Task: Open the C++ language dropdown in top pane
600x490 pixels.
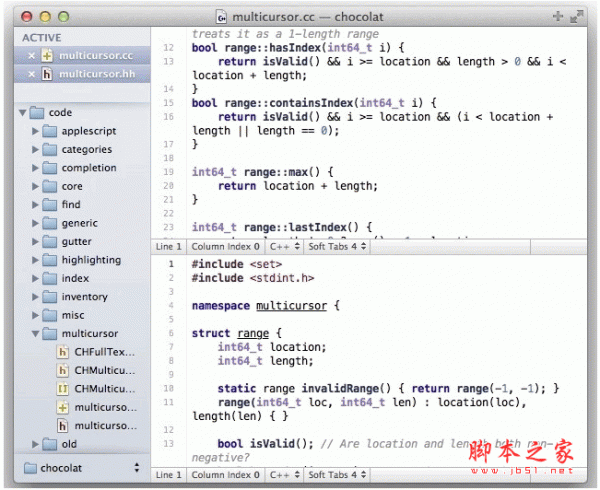Action: [x=283, y=246]
